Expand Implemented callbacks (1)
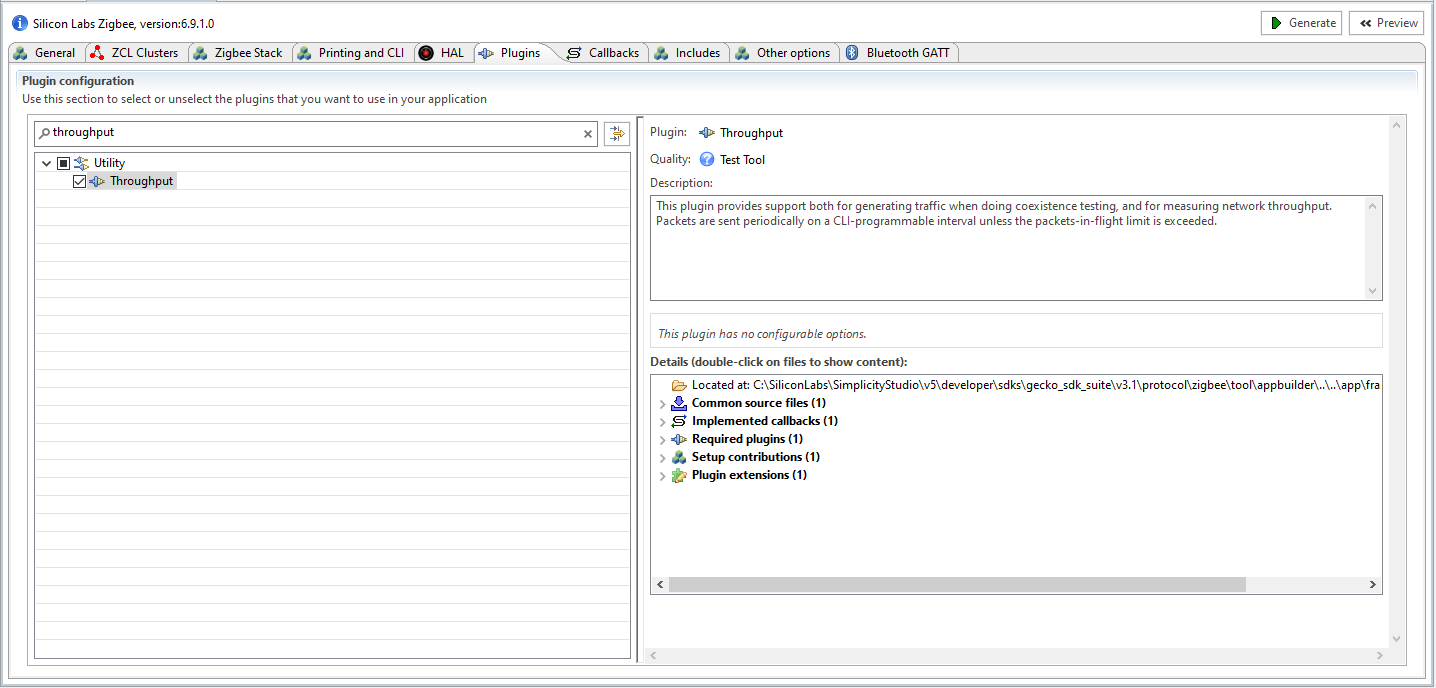This screenshot has height=688, width=1436. [662, 422]
